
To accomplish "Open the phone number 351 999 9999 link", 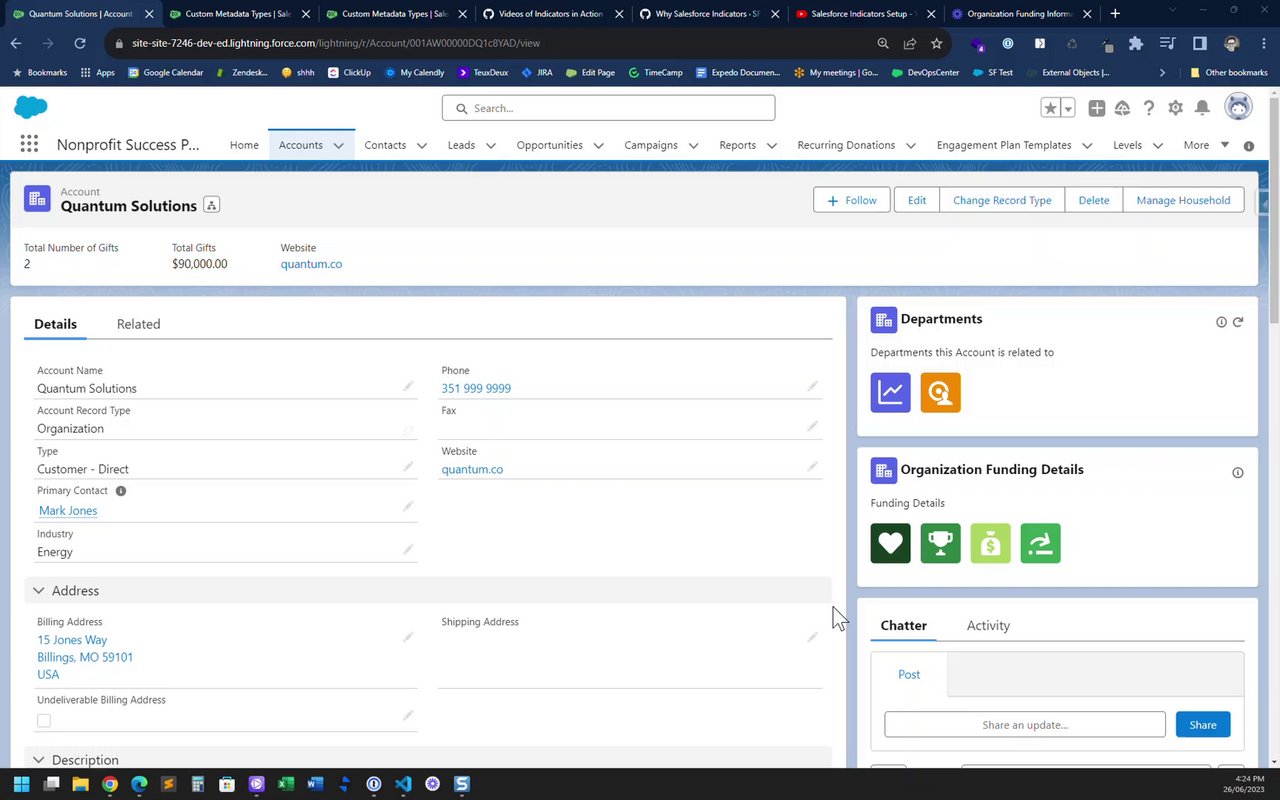I will point(476,388).
